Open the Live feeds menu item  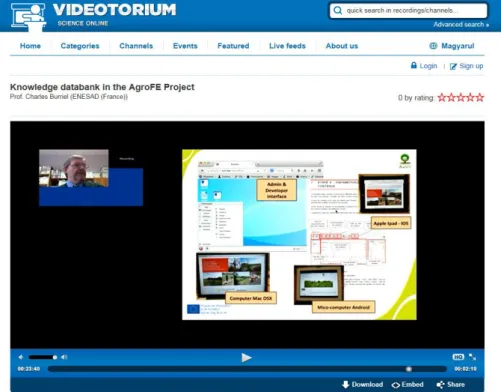tap(287, 46)
